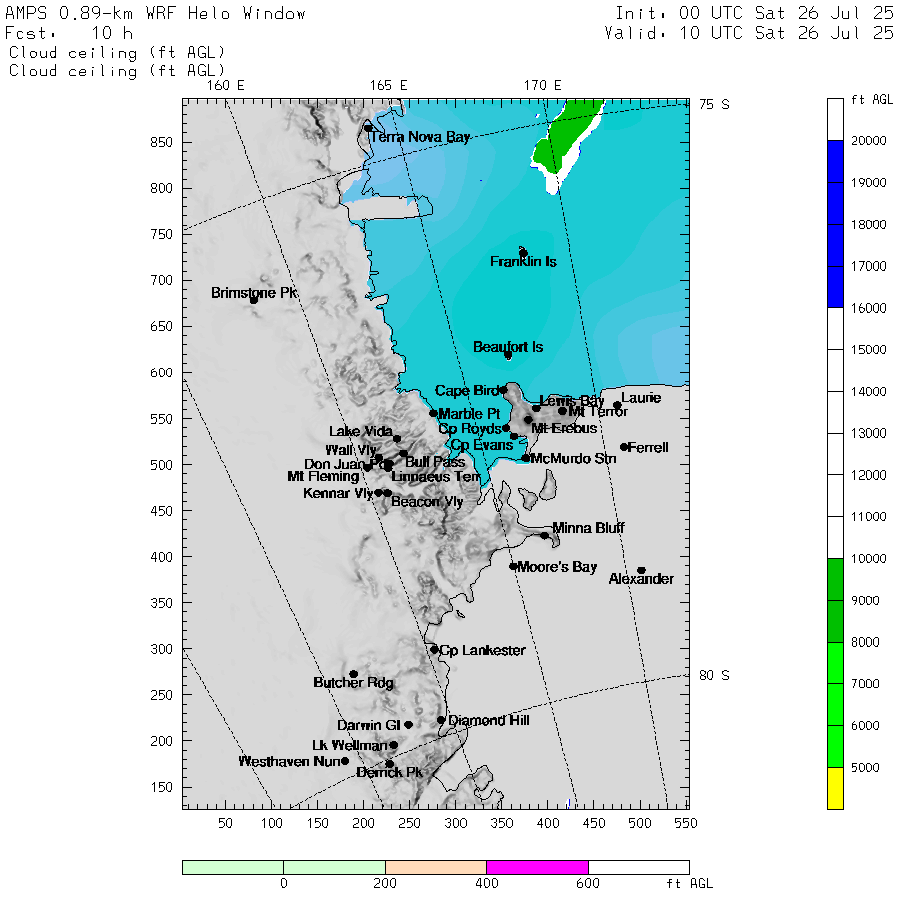Select the Beaufort Is label
Viewport: 900px width, 900px height.
[508, 347]
